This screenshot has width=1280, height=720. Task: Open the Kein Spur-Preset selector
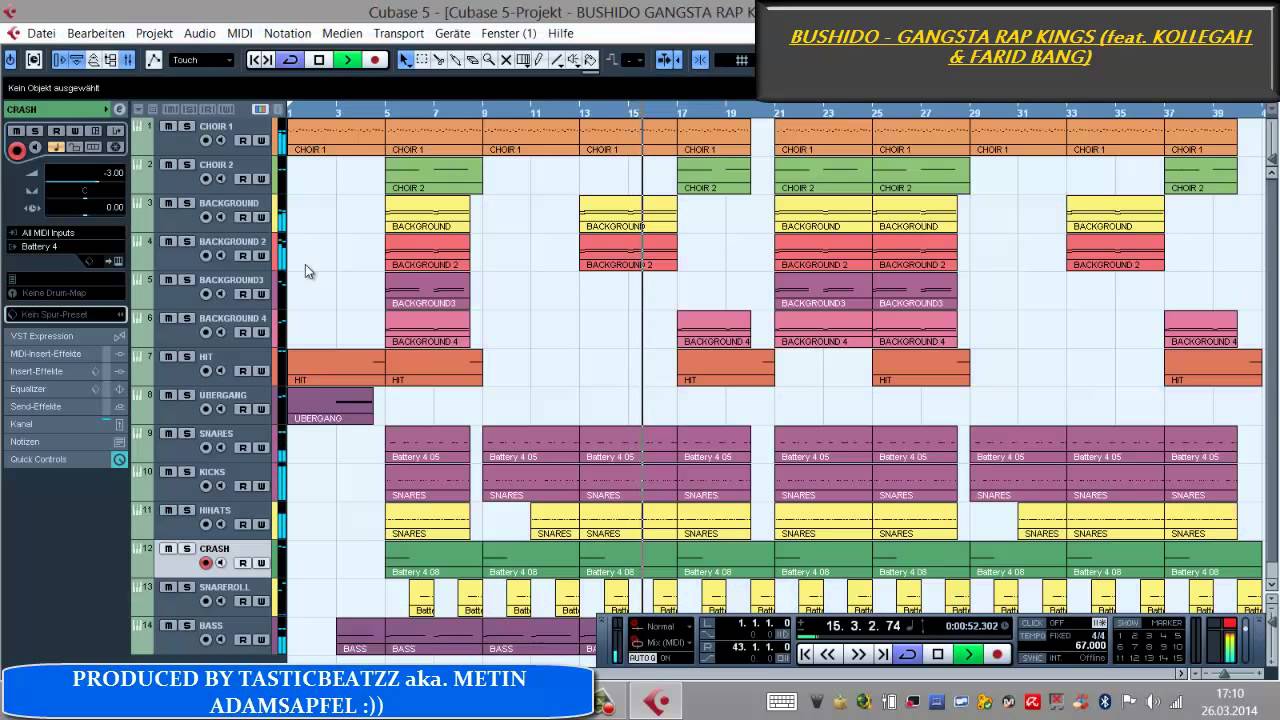point(66,314)
